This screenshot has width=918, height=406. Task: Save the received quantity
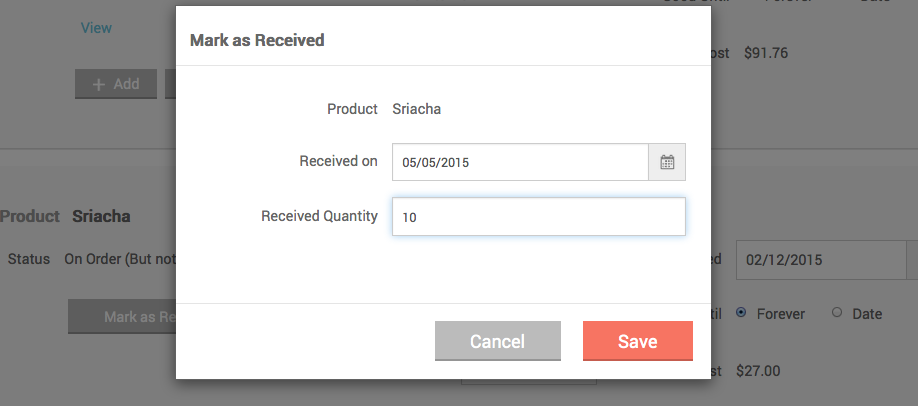coord(638,341)
